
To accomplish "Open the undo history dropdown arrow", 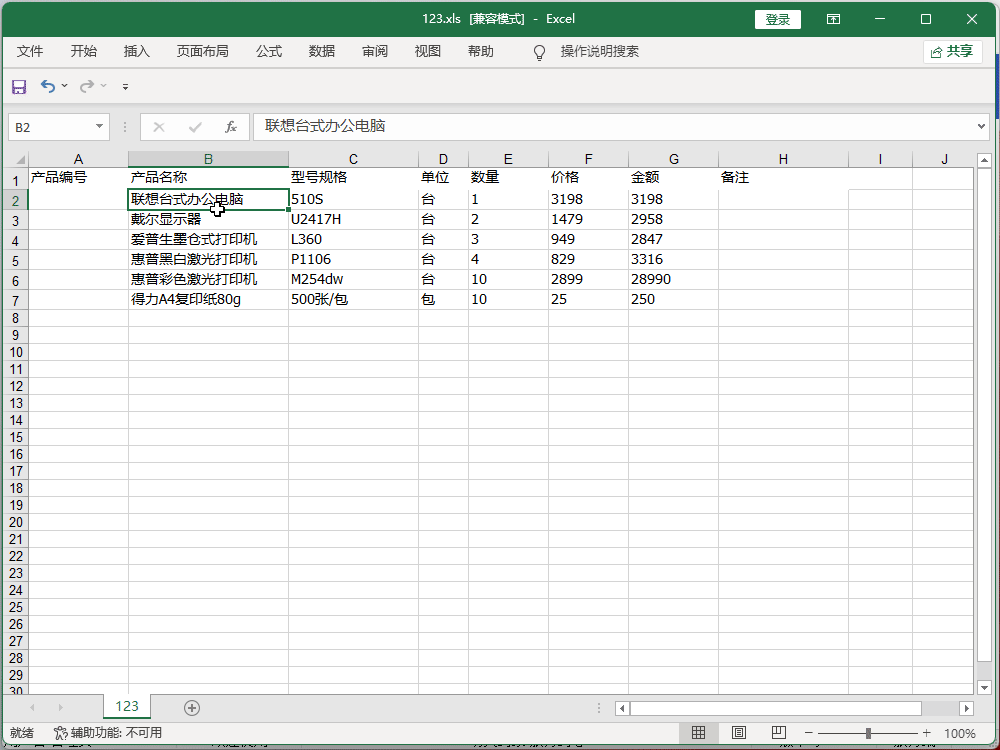I will coord(64,86).
